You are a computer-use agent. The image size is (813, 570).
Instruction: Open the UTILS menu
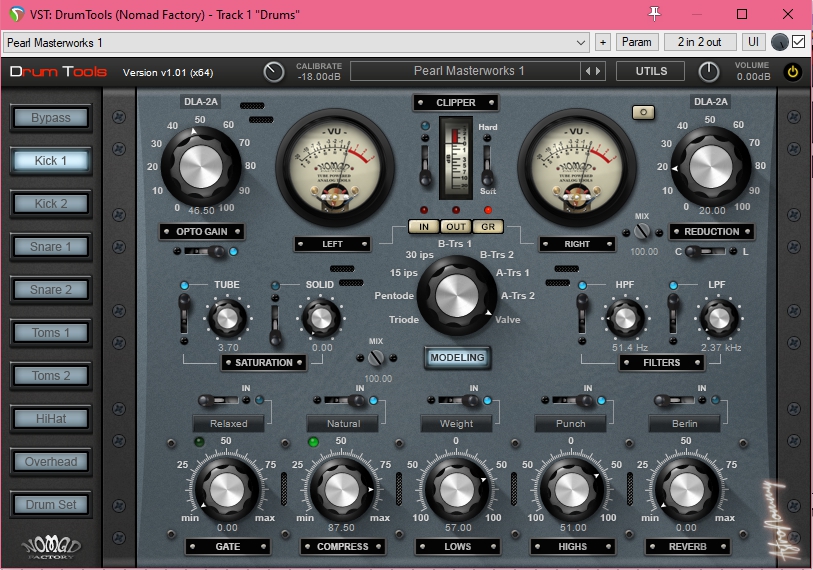651,71
